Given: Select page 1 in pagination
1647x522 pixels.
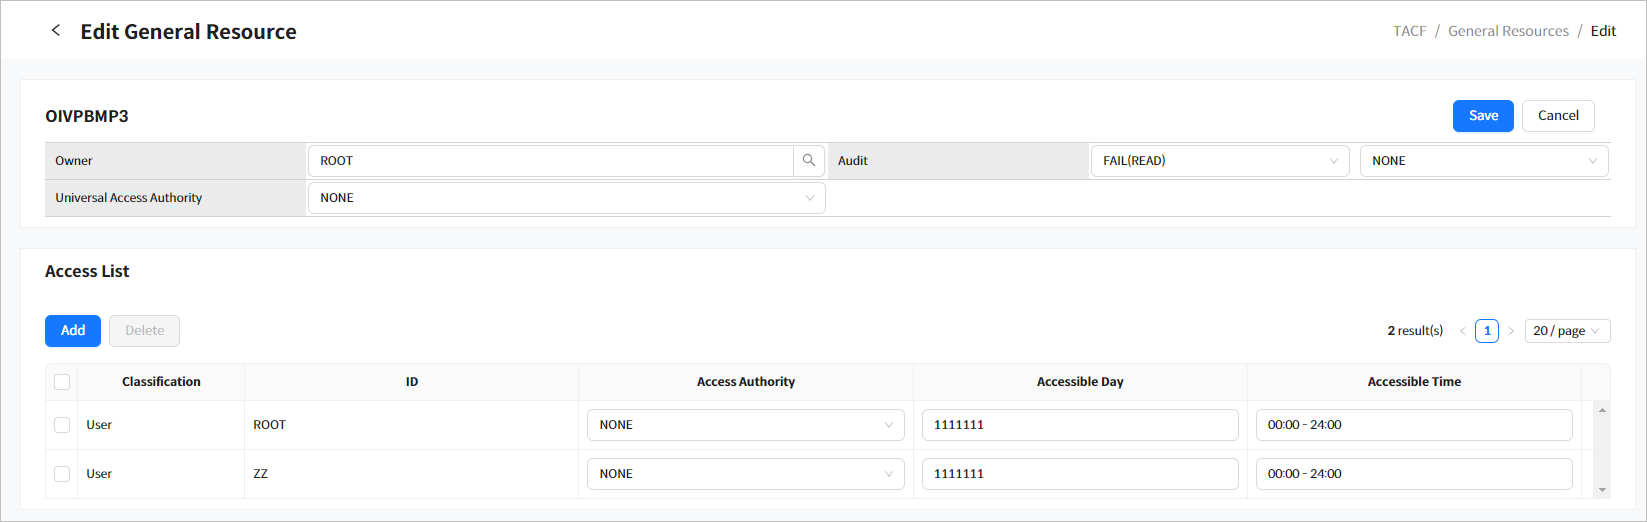Looking at the screenshot, I should (1487, 331).
